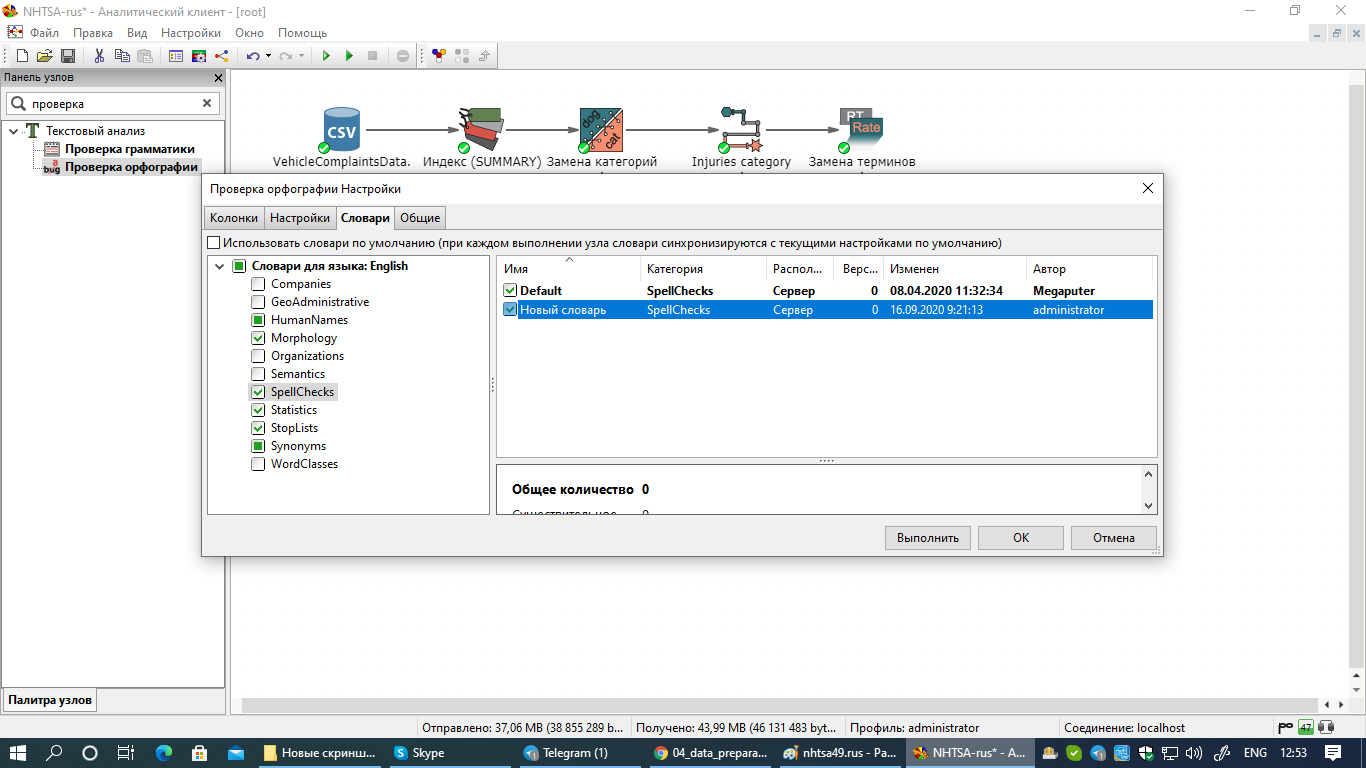Check the GeoAdministrative dictionary checkbox
The width and height of the screenshot is (1366, 768).
pyautogui.click(x=258, y=302)
